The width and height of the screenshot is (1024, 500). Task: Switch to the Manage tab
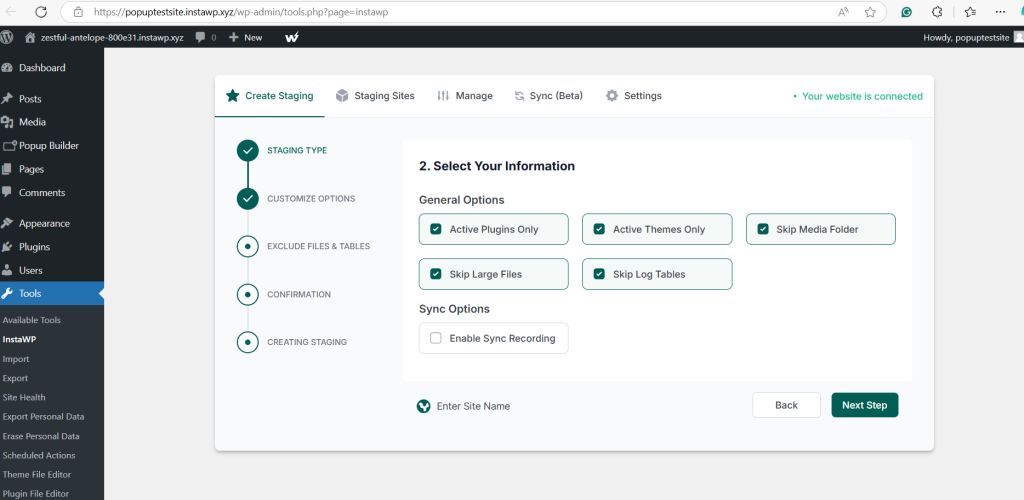[x=464, y=96]
